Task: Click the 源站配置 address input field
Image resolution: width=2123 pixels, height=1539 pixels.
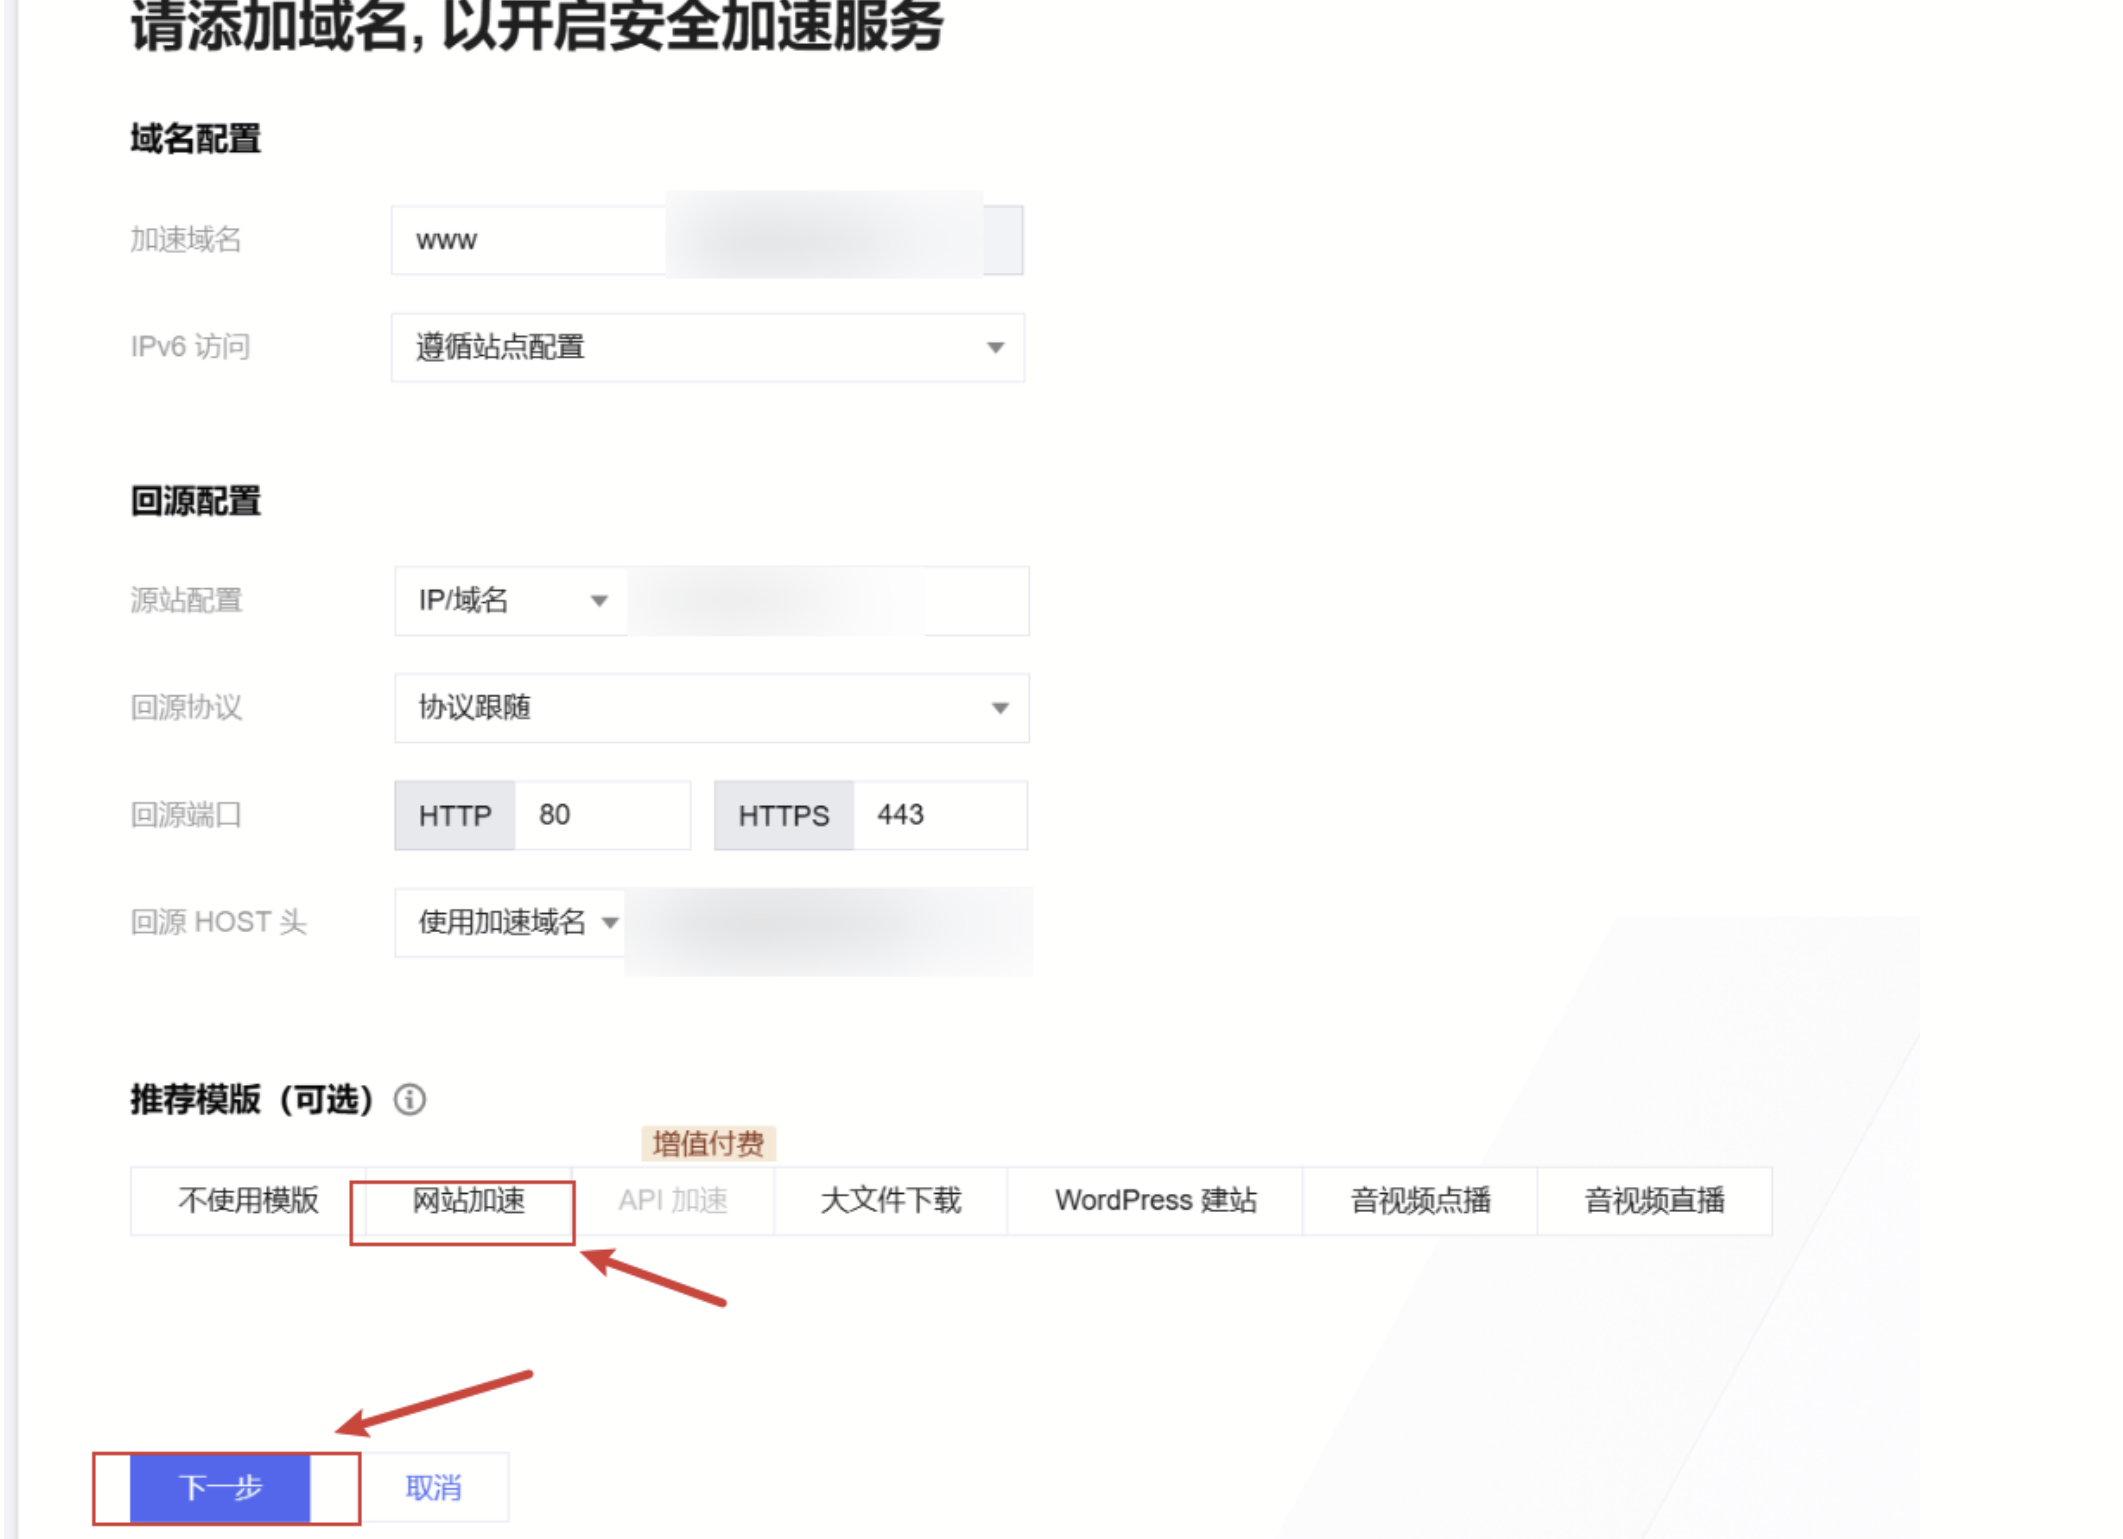Action: (828, 600)
